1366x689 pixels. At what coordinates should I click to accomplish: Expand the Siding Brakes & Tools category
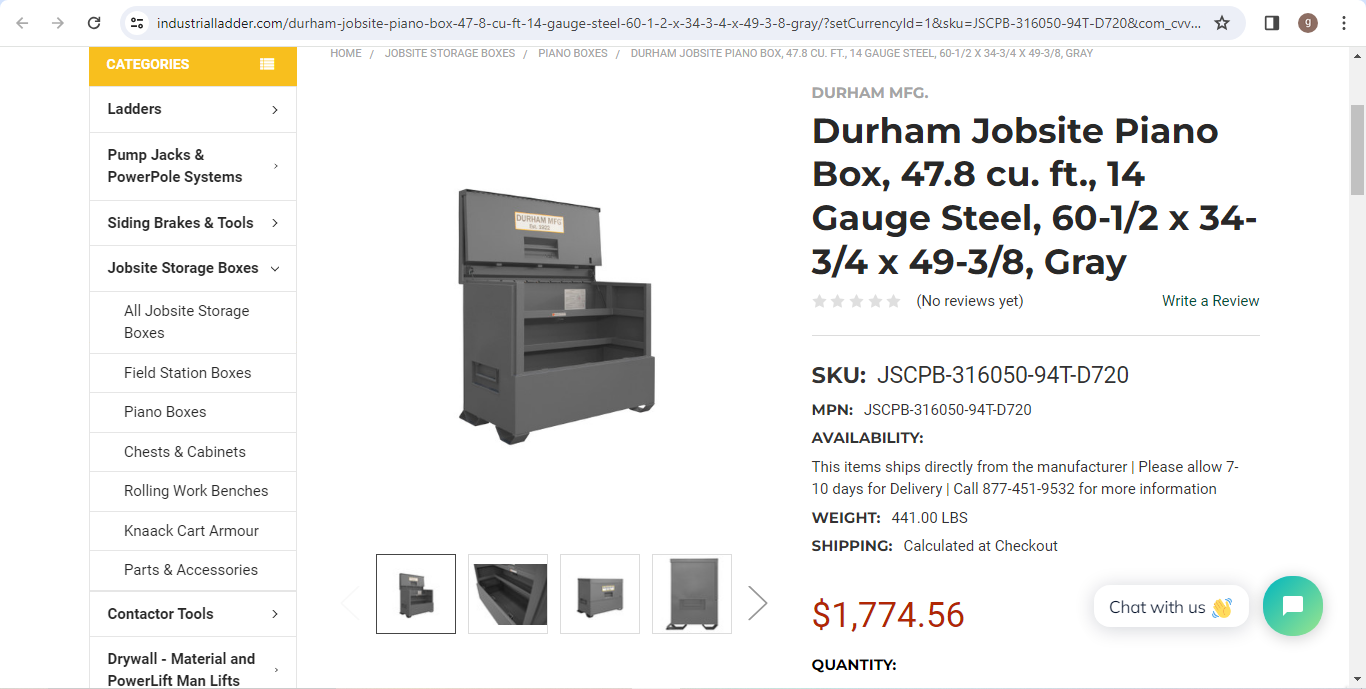click(193, 223)
